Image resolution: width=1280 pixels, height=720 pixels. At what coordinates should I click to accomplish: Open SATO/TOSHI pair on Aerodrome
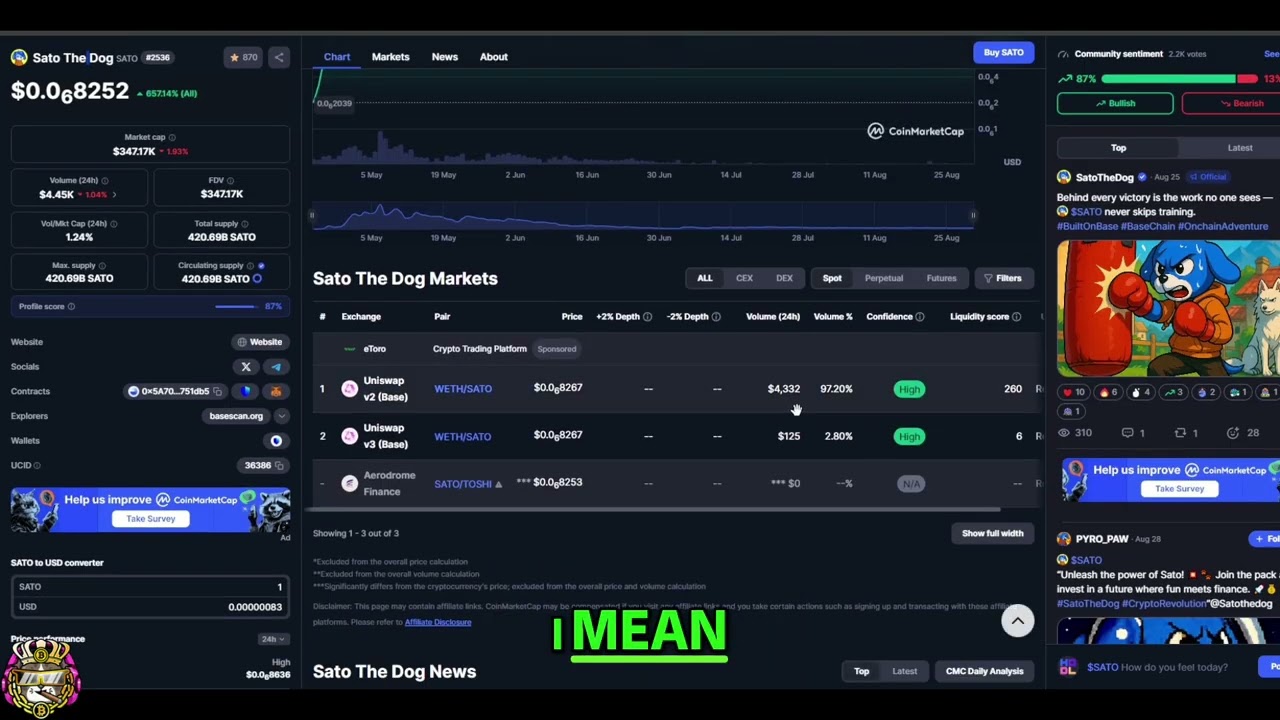pos(463,484)
